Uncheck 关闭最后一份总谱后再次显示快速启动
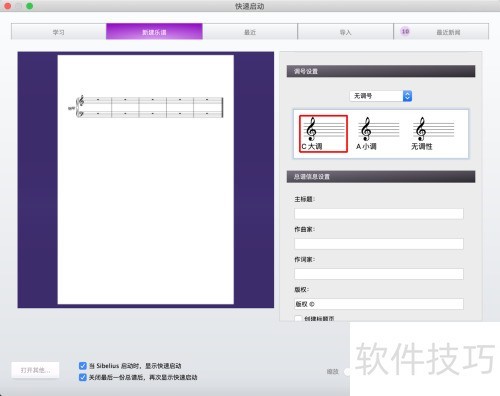This screenshot has height=396, width=500. tap(83, 377)
